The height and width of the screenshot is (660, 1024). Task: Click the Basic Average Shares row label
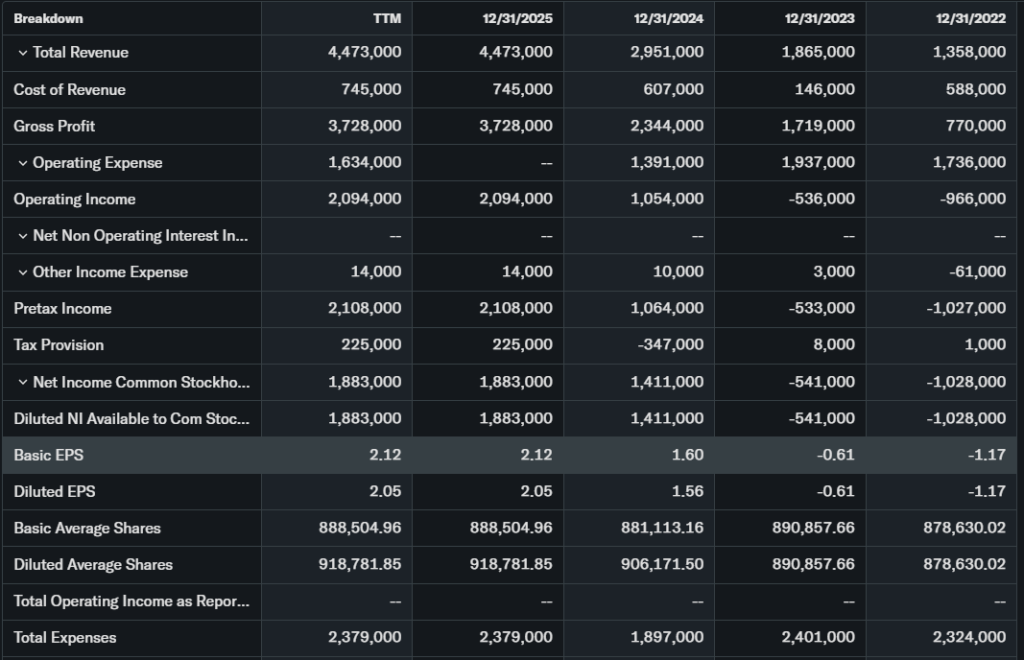tap(87, 528)
